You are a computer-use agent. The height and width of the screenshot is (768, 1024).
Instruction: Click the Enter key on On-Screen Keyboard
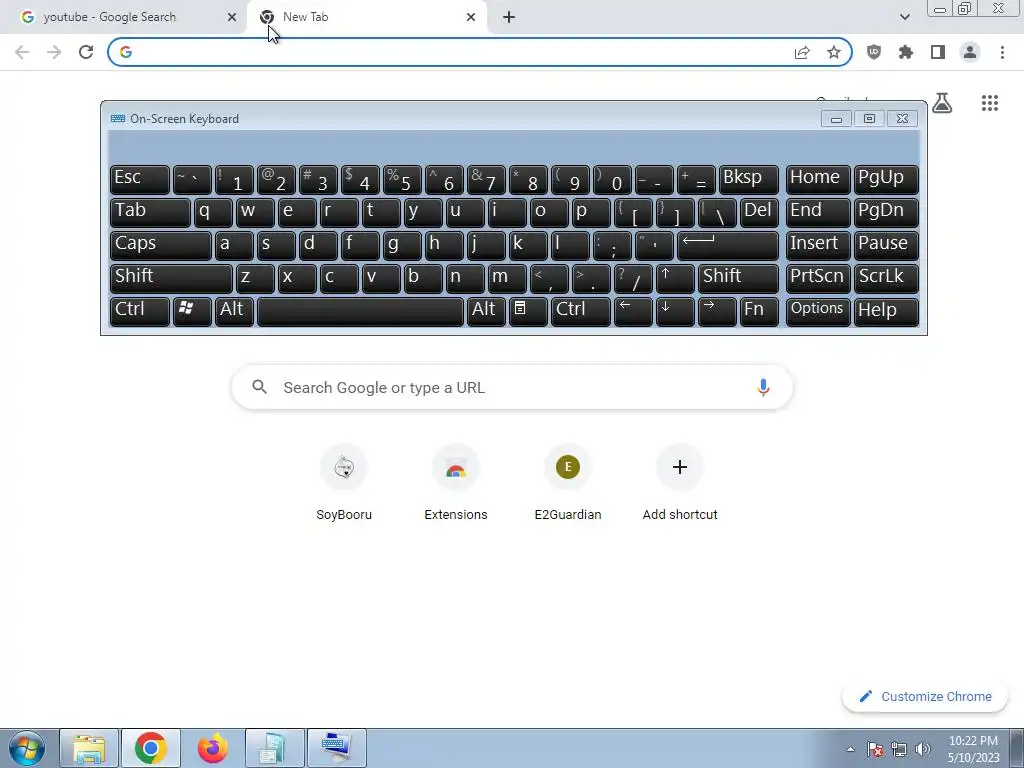[728, 245]
